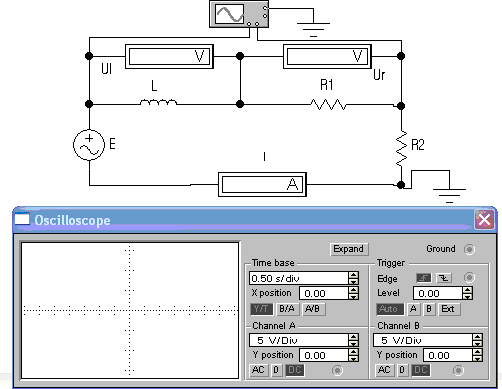Image resolution: width=502 pixels, height=389 pixels.
Task: Close the Oscilloscope window
Action: 484,220
